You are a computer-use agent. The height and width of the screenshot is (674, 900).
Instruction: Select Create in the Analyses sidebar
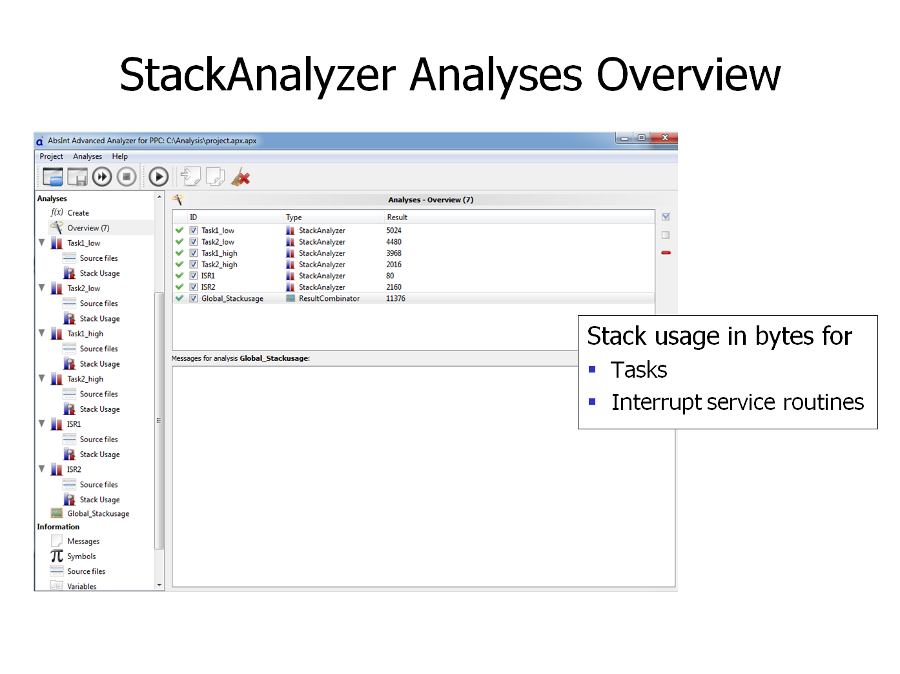click(x=78, y=213)
